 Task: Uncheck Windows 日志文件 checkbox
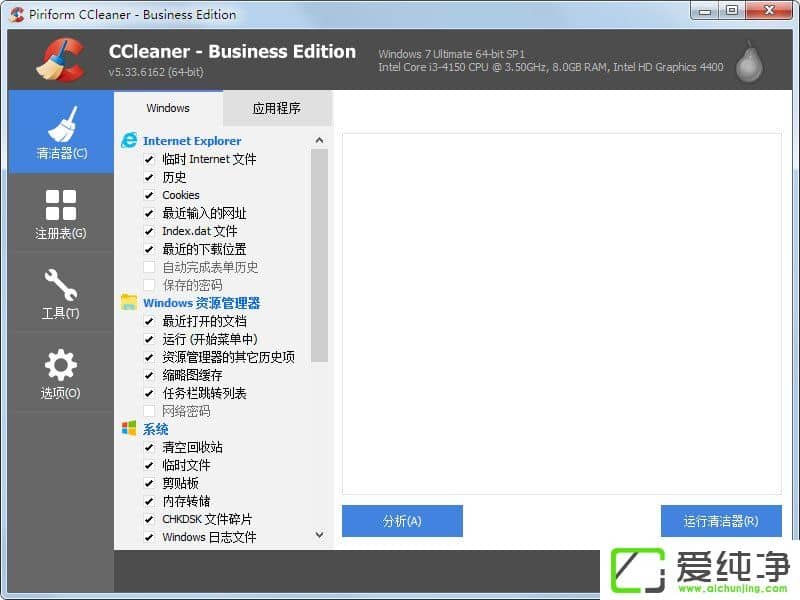point(149,537)
